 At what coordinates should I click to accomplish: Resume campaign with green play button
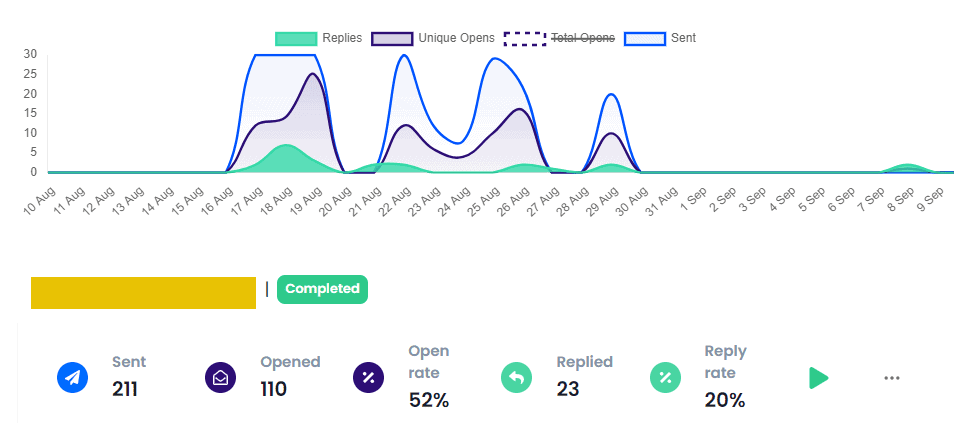(819, 377)
